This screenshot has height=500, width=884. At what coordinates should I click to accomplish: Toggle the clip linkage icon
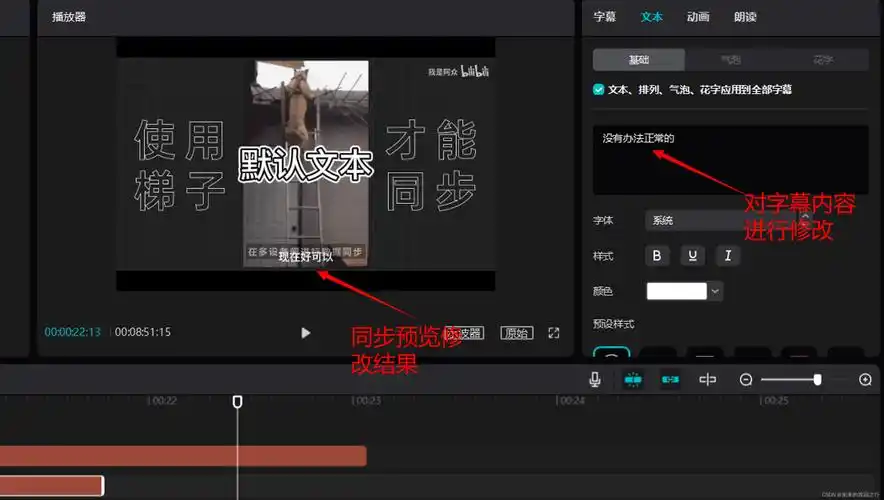tap(670, 380)
